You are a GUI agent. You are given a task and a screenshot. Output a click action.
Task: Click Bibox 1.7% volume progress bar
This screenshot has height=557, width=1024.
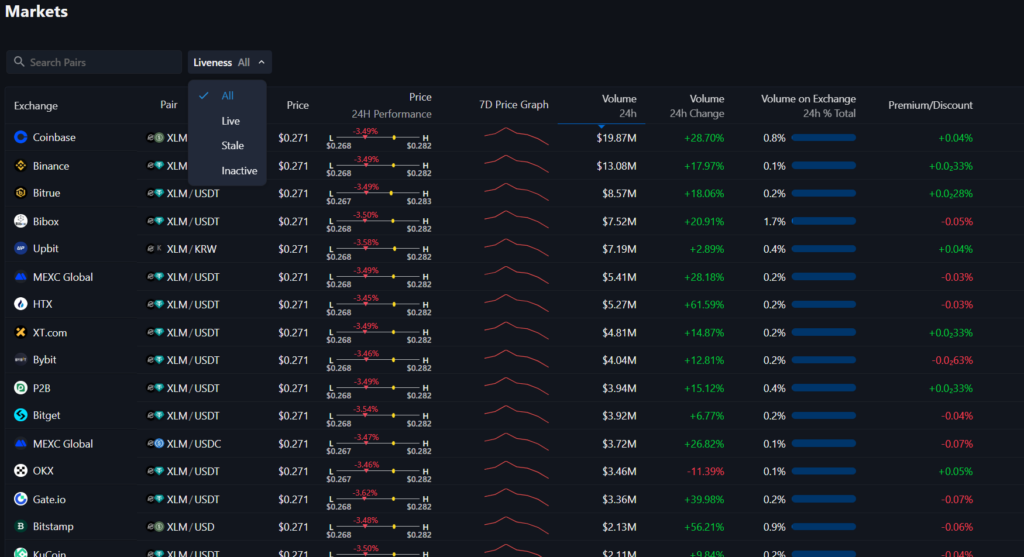(824, 221)
